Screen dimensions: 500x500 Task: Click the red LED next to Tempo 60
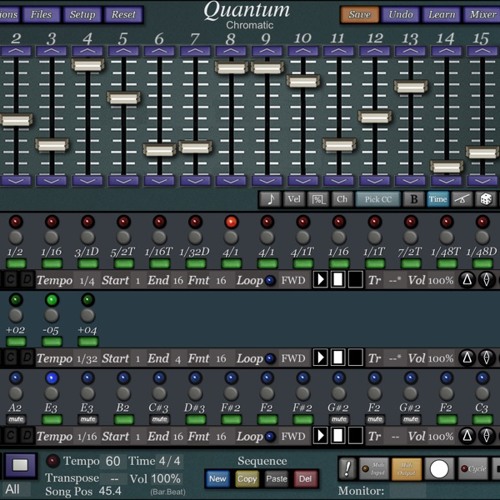click(x=52, y=461)
